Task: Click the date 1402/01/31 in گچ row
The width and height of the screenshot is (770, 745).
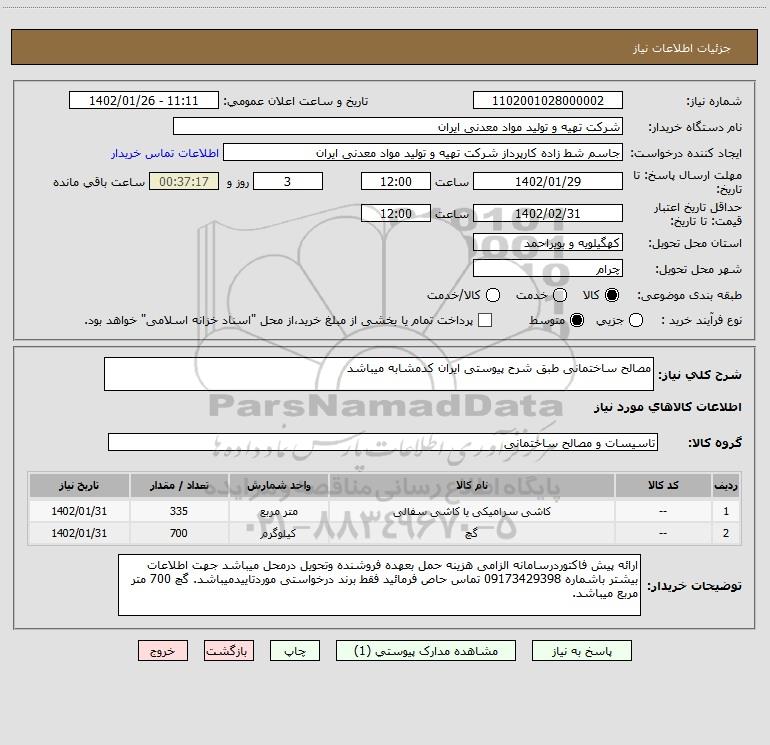Action: tap(79, 533)
